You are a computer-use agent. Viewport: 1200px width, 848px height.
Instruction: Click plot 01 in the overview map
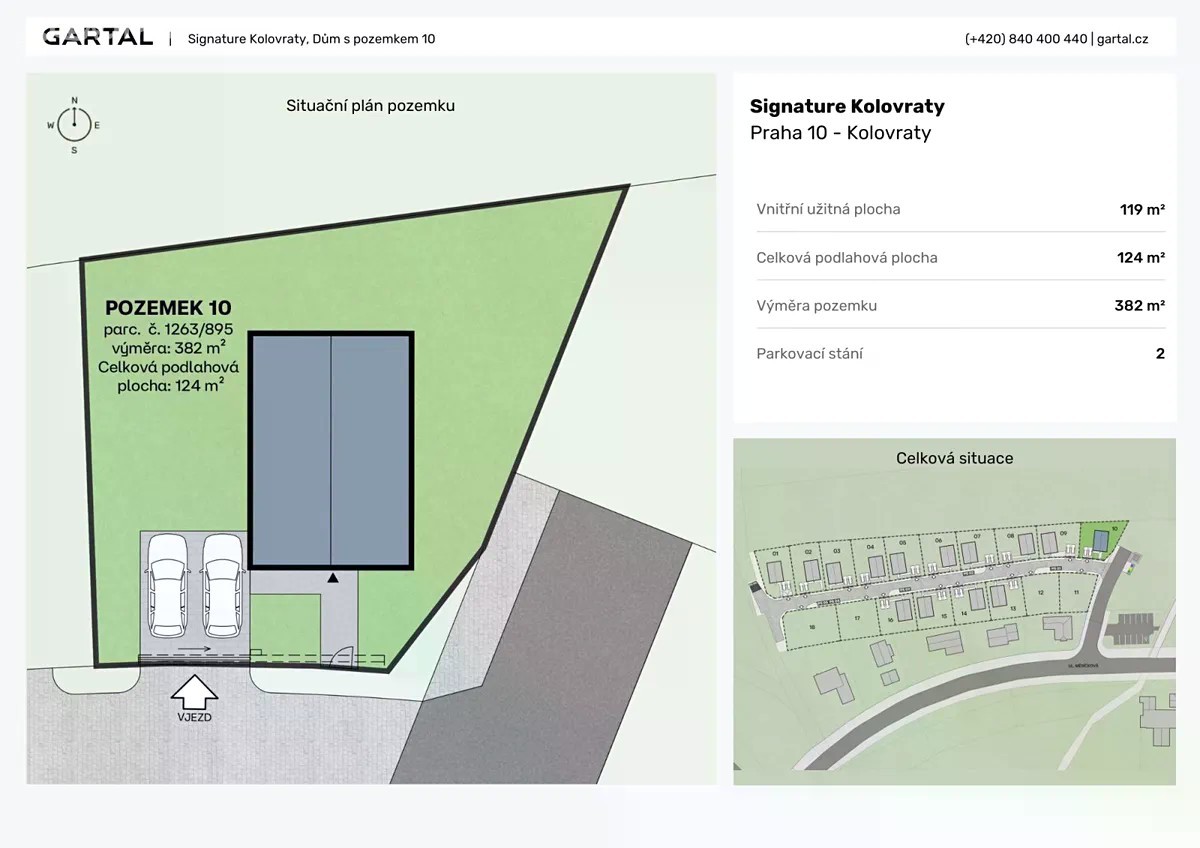coord(775,570)
